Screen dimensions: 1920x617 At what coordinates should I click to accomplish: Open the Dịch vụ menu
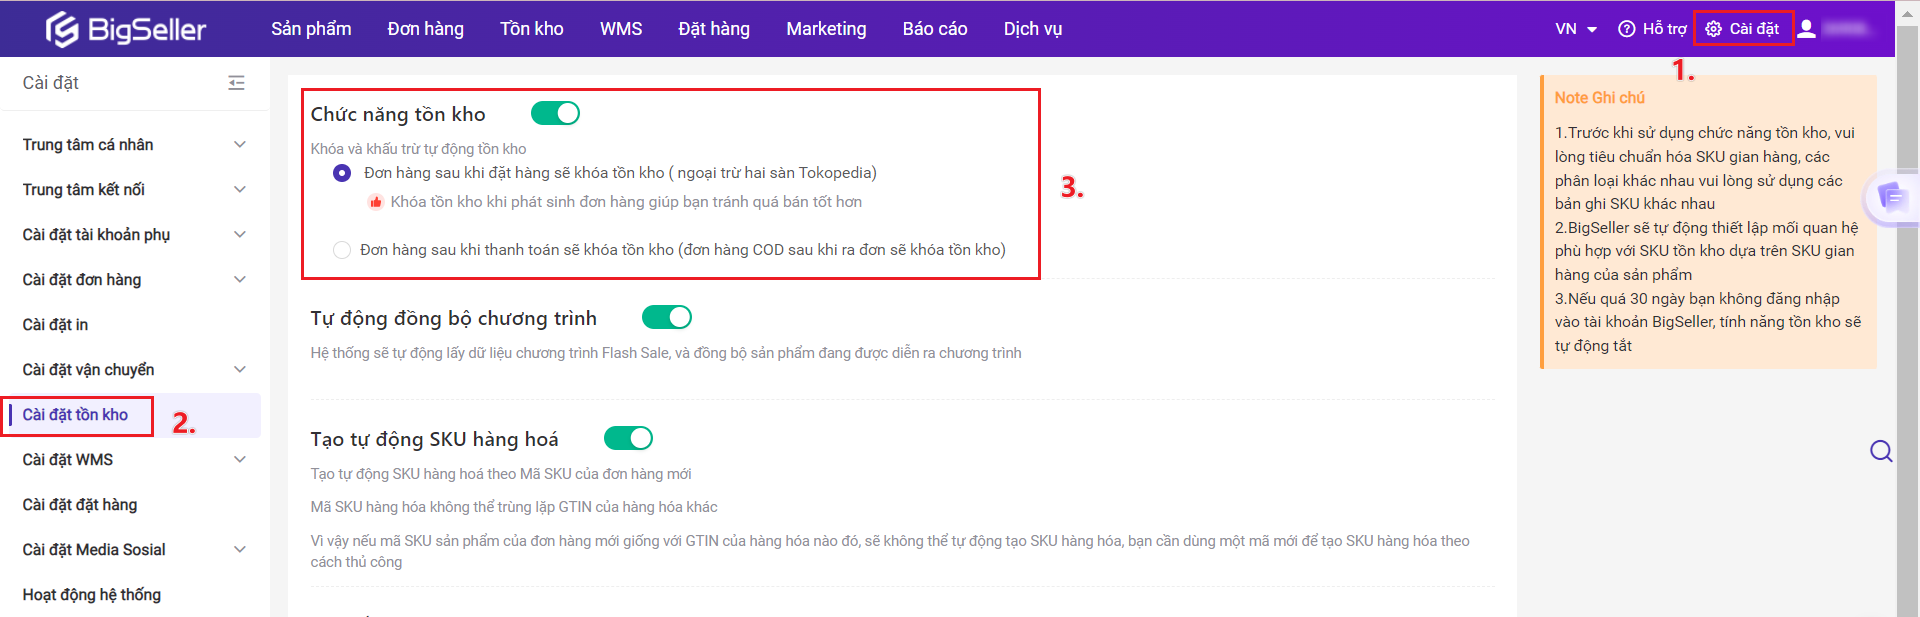pyautogui.click(x=1033, y=29)
